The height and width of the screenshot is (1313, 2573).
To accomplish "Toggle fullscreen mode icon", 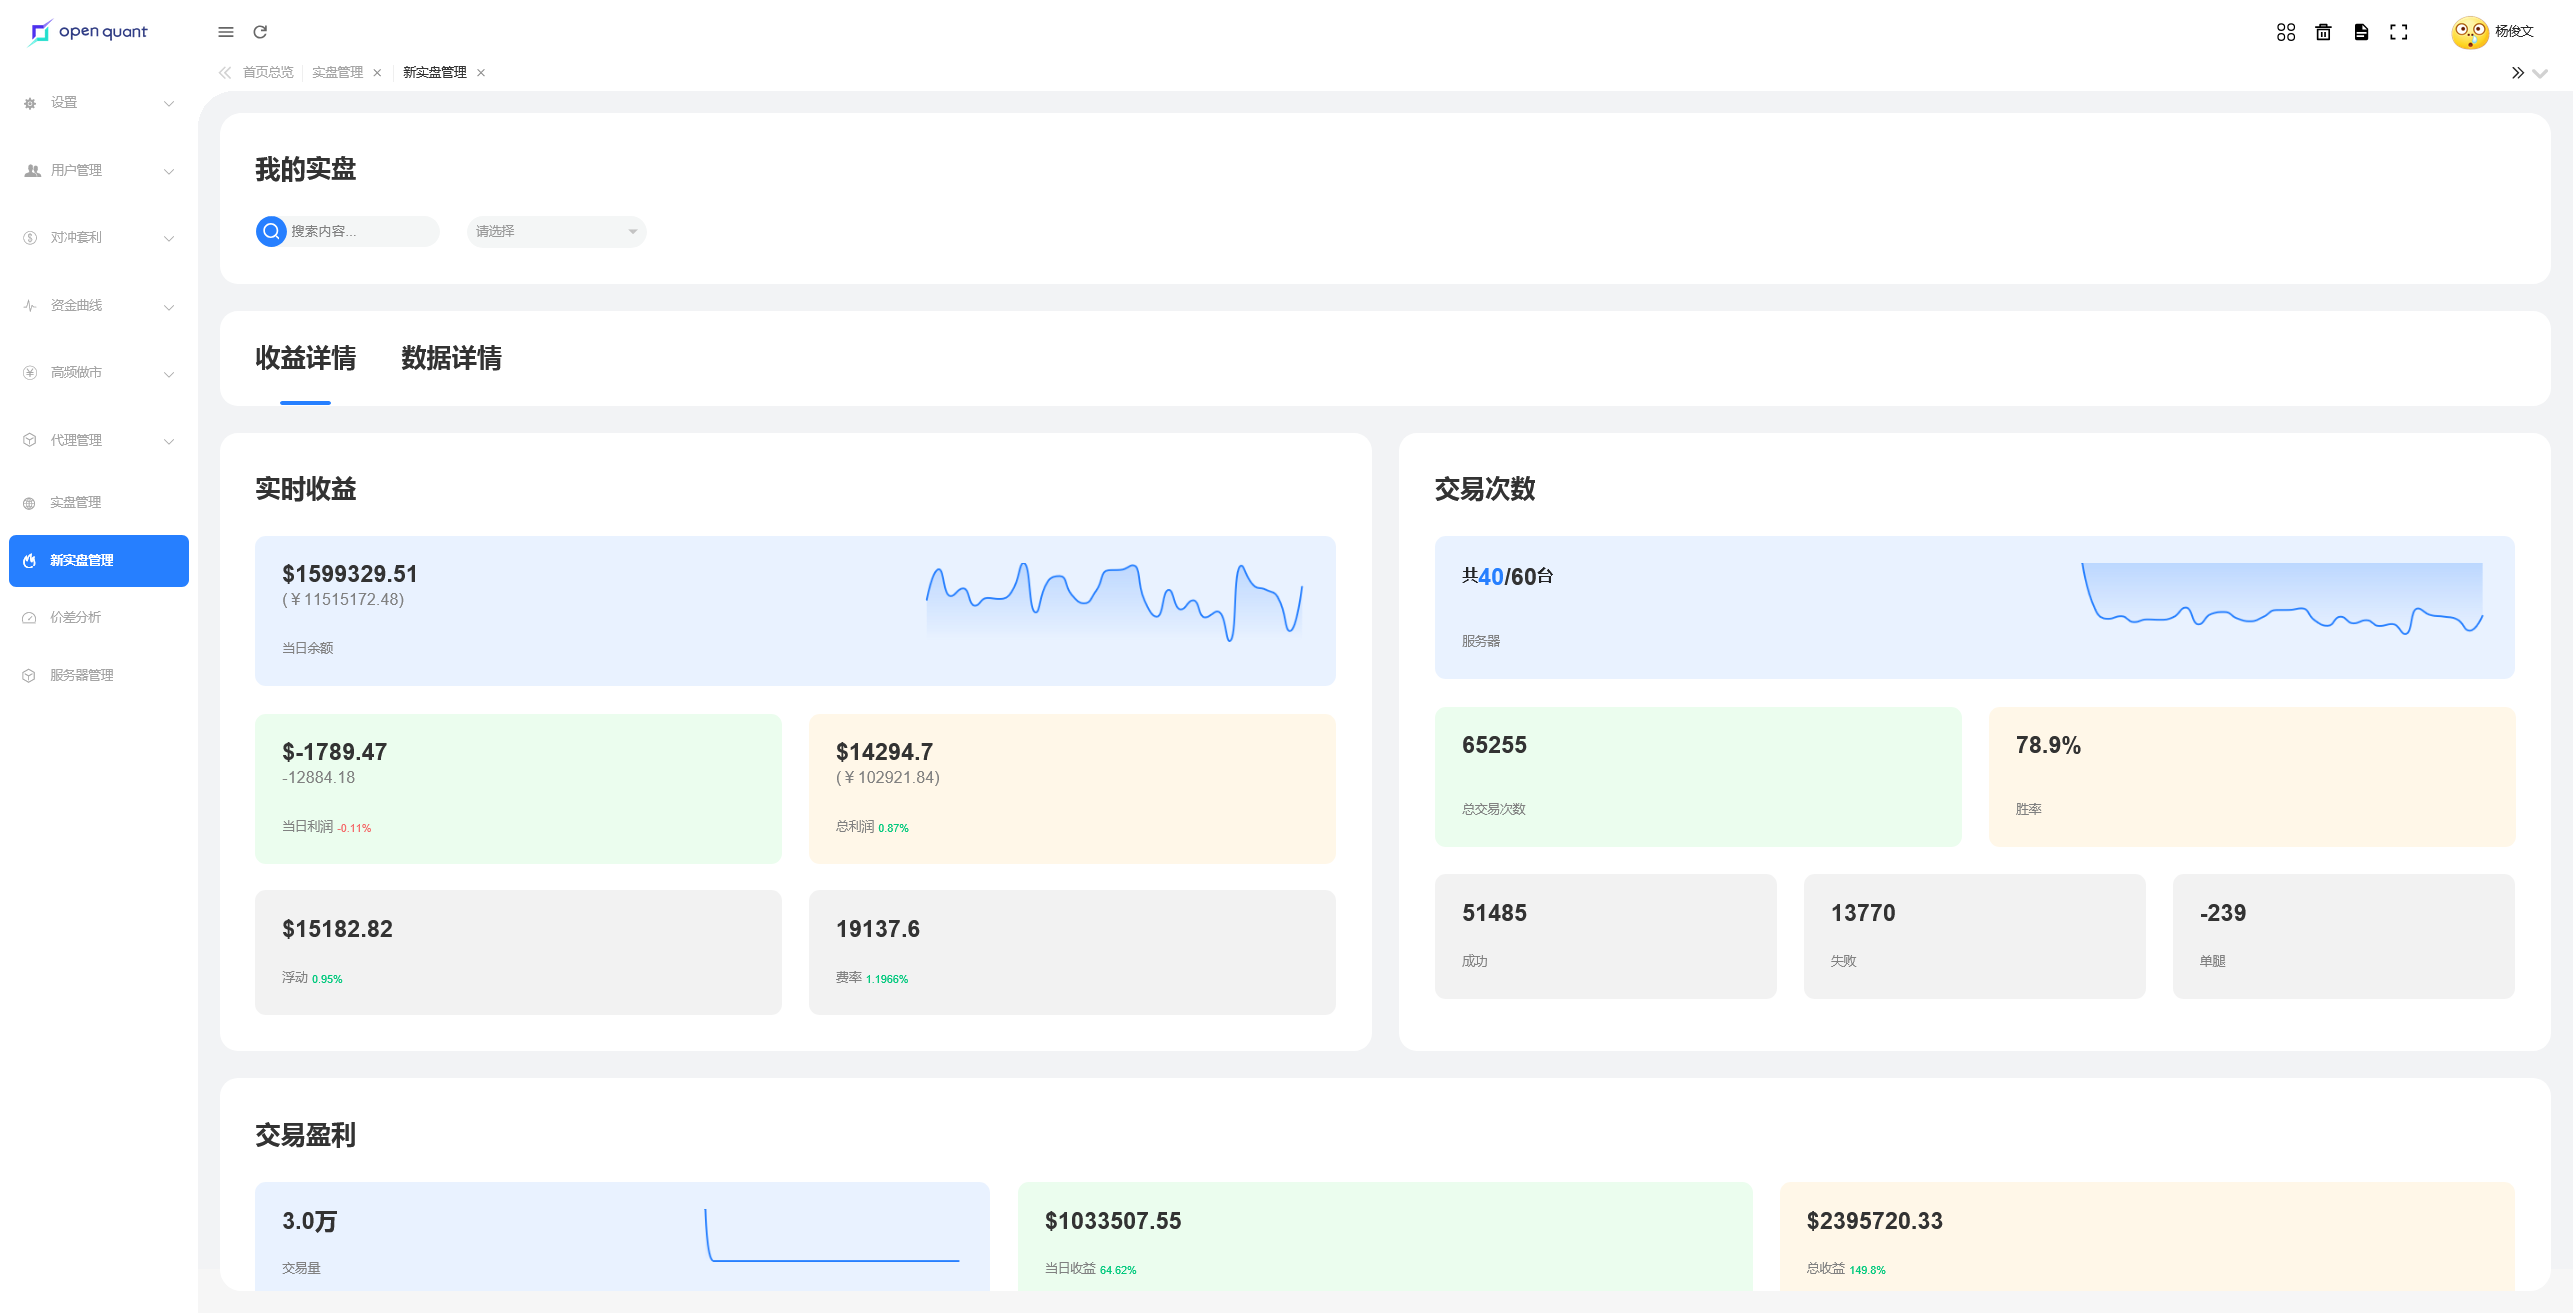I will (2398, 32).
